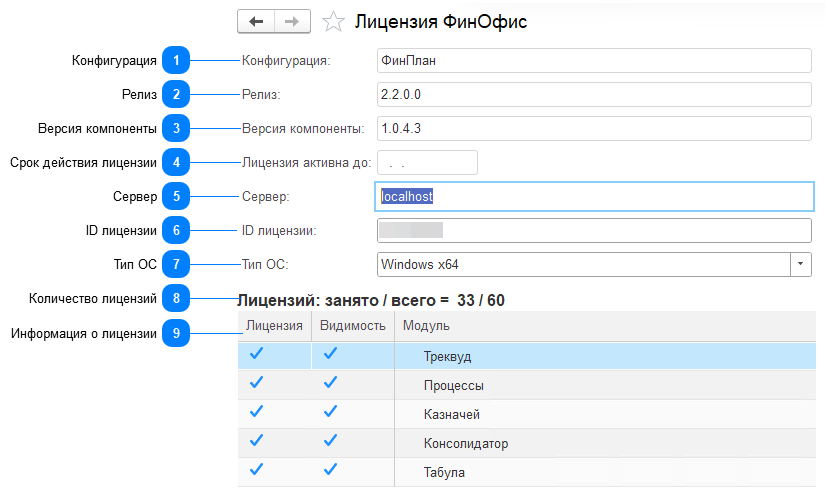Toggle Видимость checkmark for Консолидатор
Viewport: 828px width, 502px height.
pyautogui.click(x=331, y=440)
